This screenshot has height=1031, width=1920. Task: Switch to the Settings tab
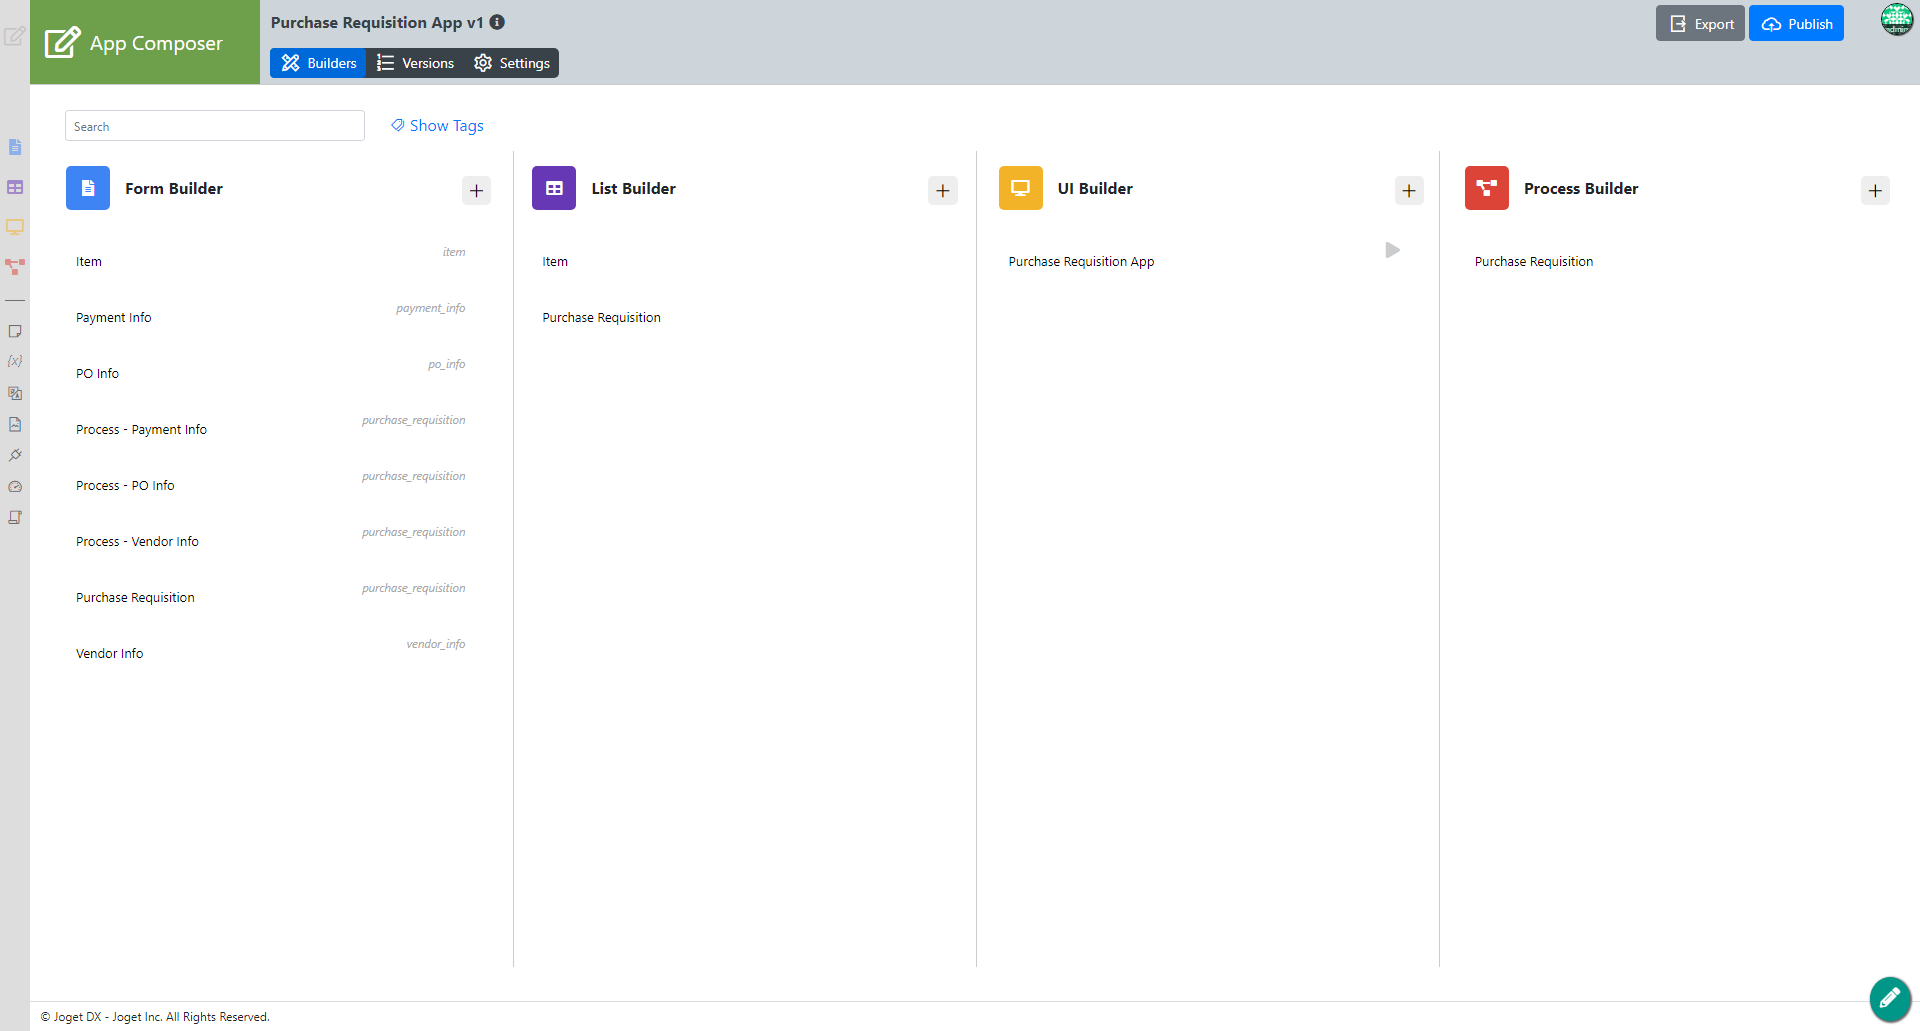pos(512,63)
